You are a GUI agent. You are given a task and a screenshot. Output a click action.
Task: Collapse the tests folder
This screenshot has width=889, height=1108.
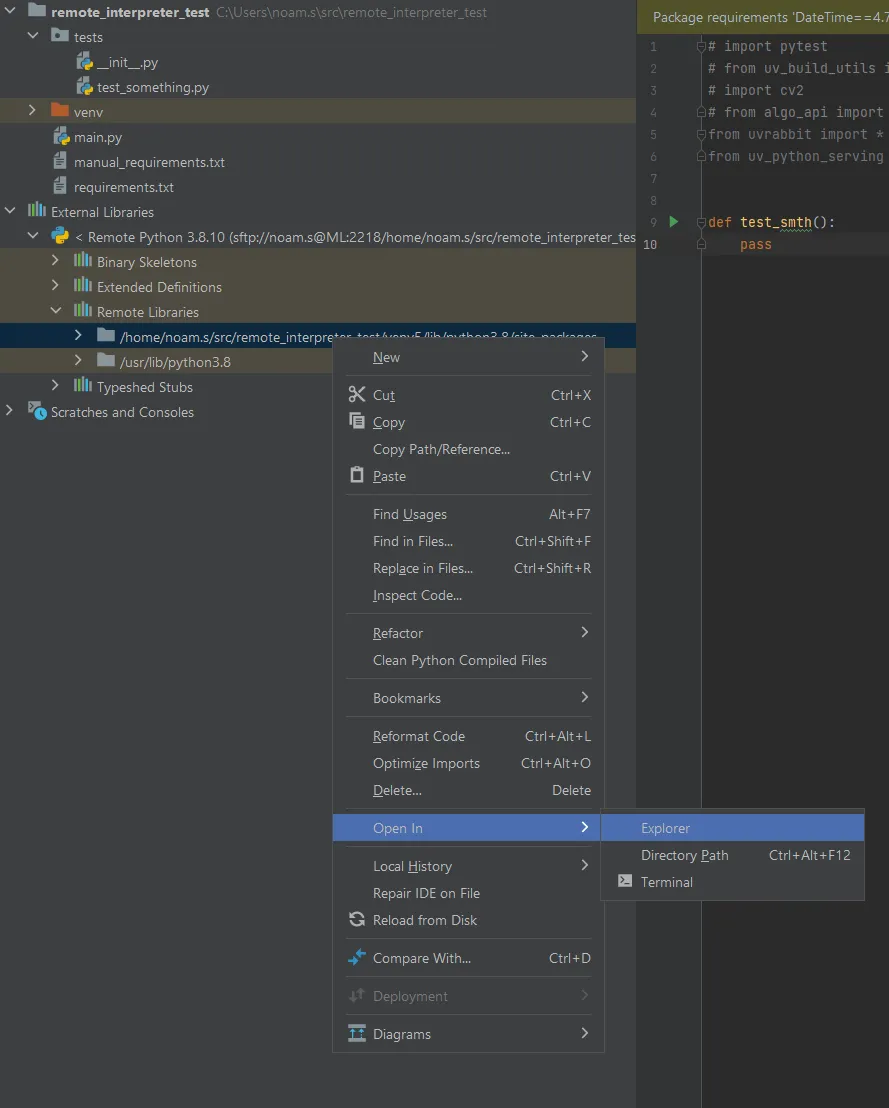click(33, 35)
